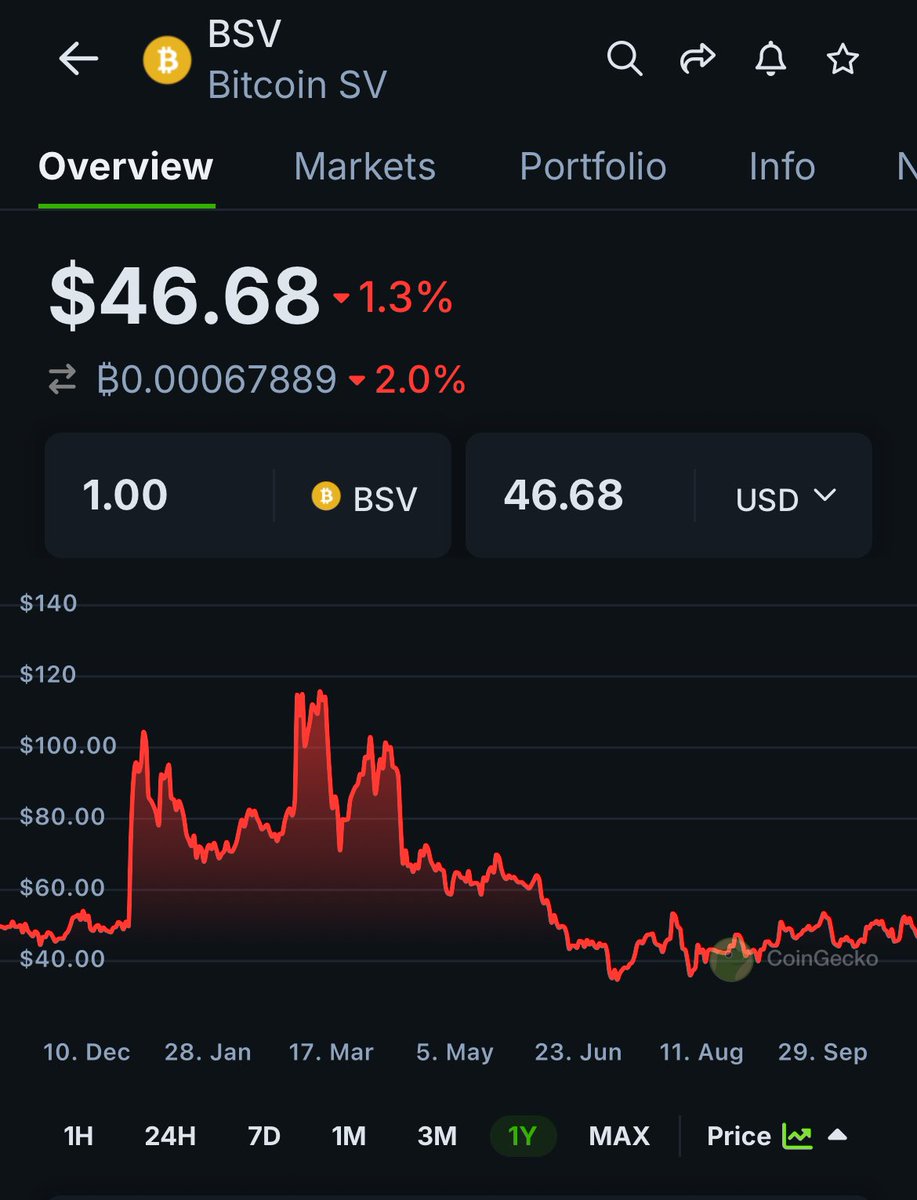Open the Info tab
This screenshot has width=917, height=1200.
(x=782, y=166)
